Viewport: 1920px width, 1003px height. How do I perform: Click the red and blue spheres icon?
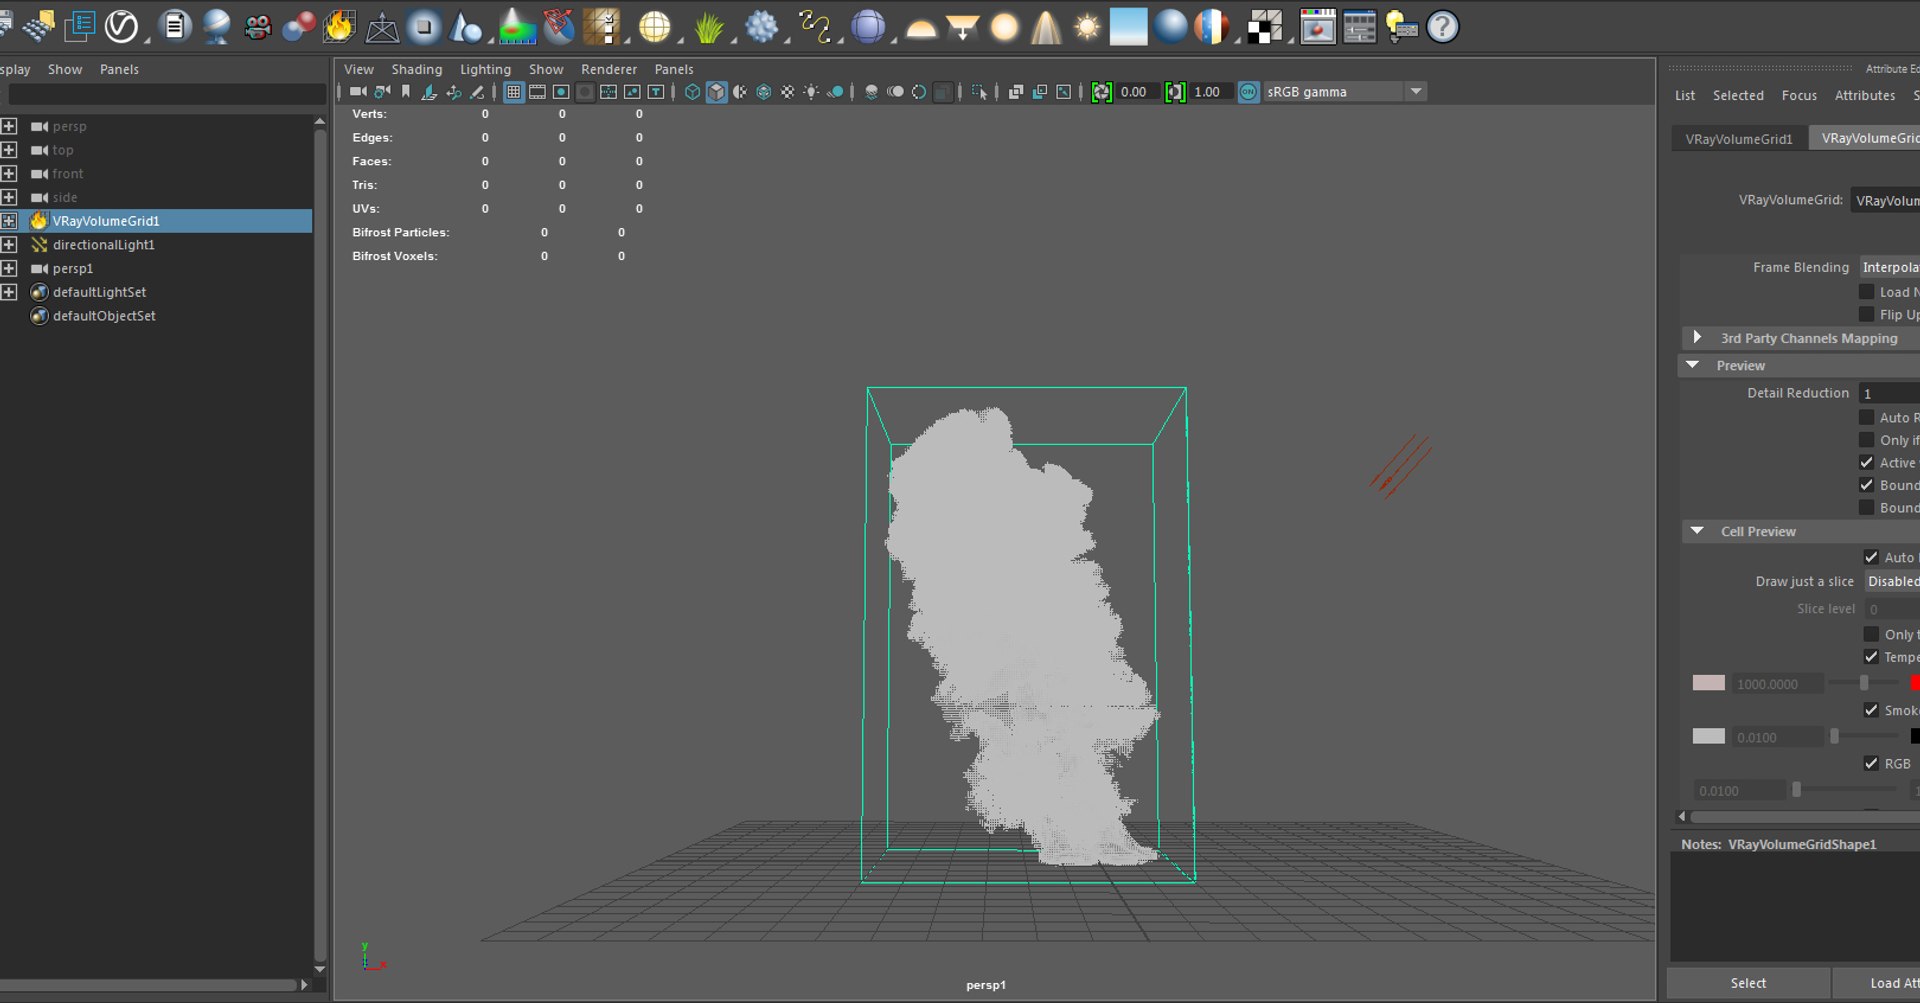299,27
